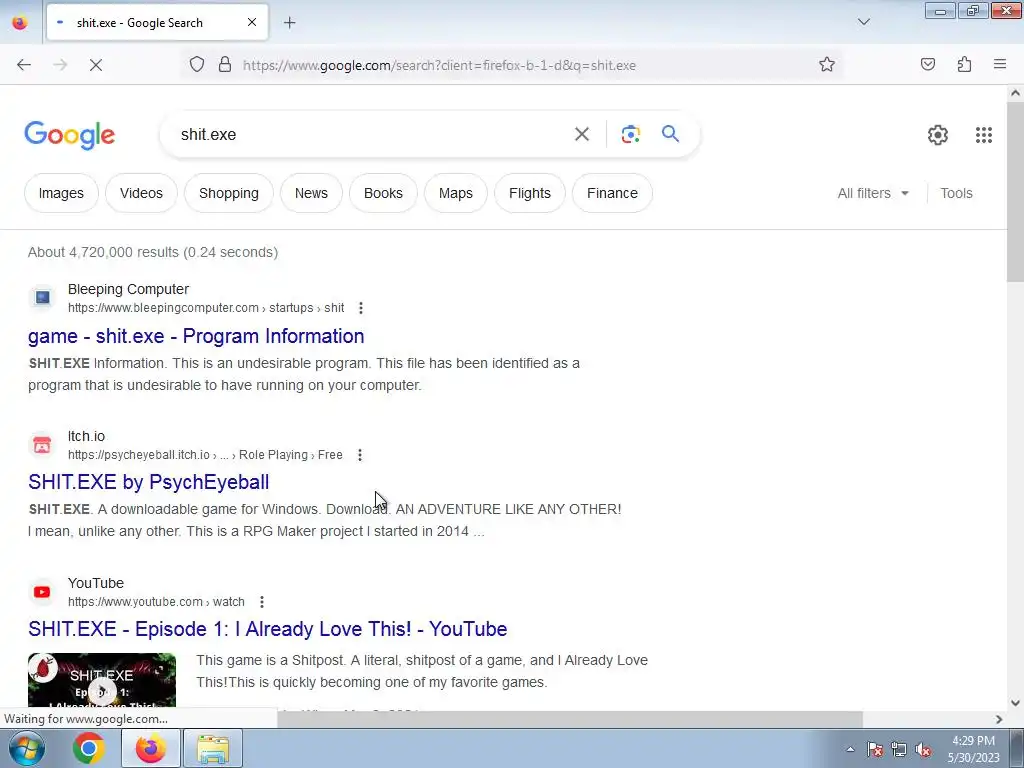Click the 'About 4,720,000 results' text

(x=153, y=253)
